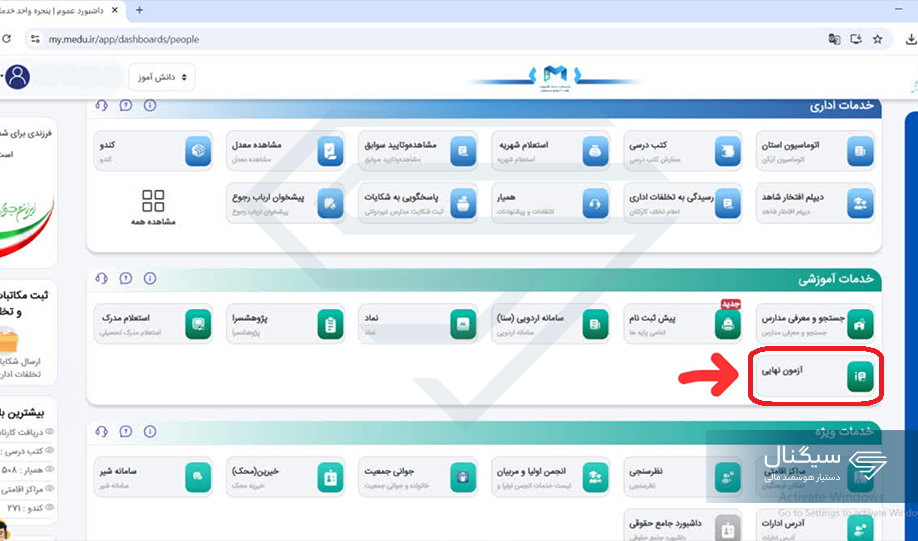
Task: Click the translate page icon
Action: coord(834,39)
